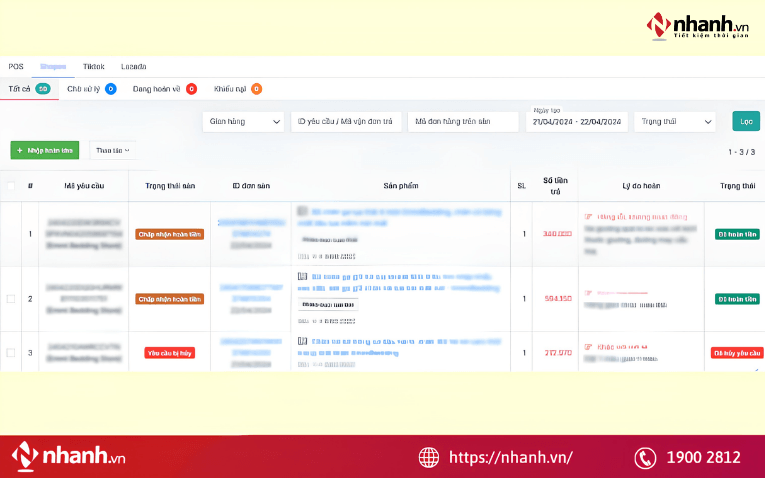Toggle the select-all checkbox in table header
The image size is (765, 478).
tap(11, 185)
